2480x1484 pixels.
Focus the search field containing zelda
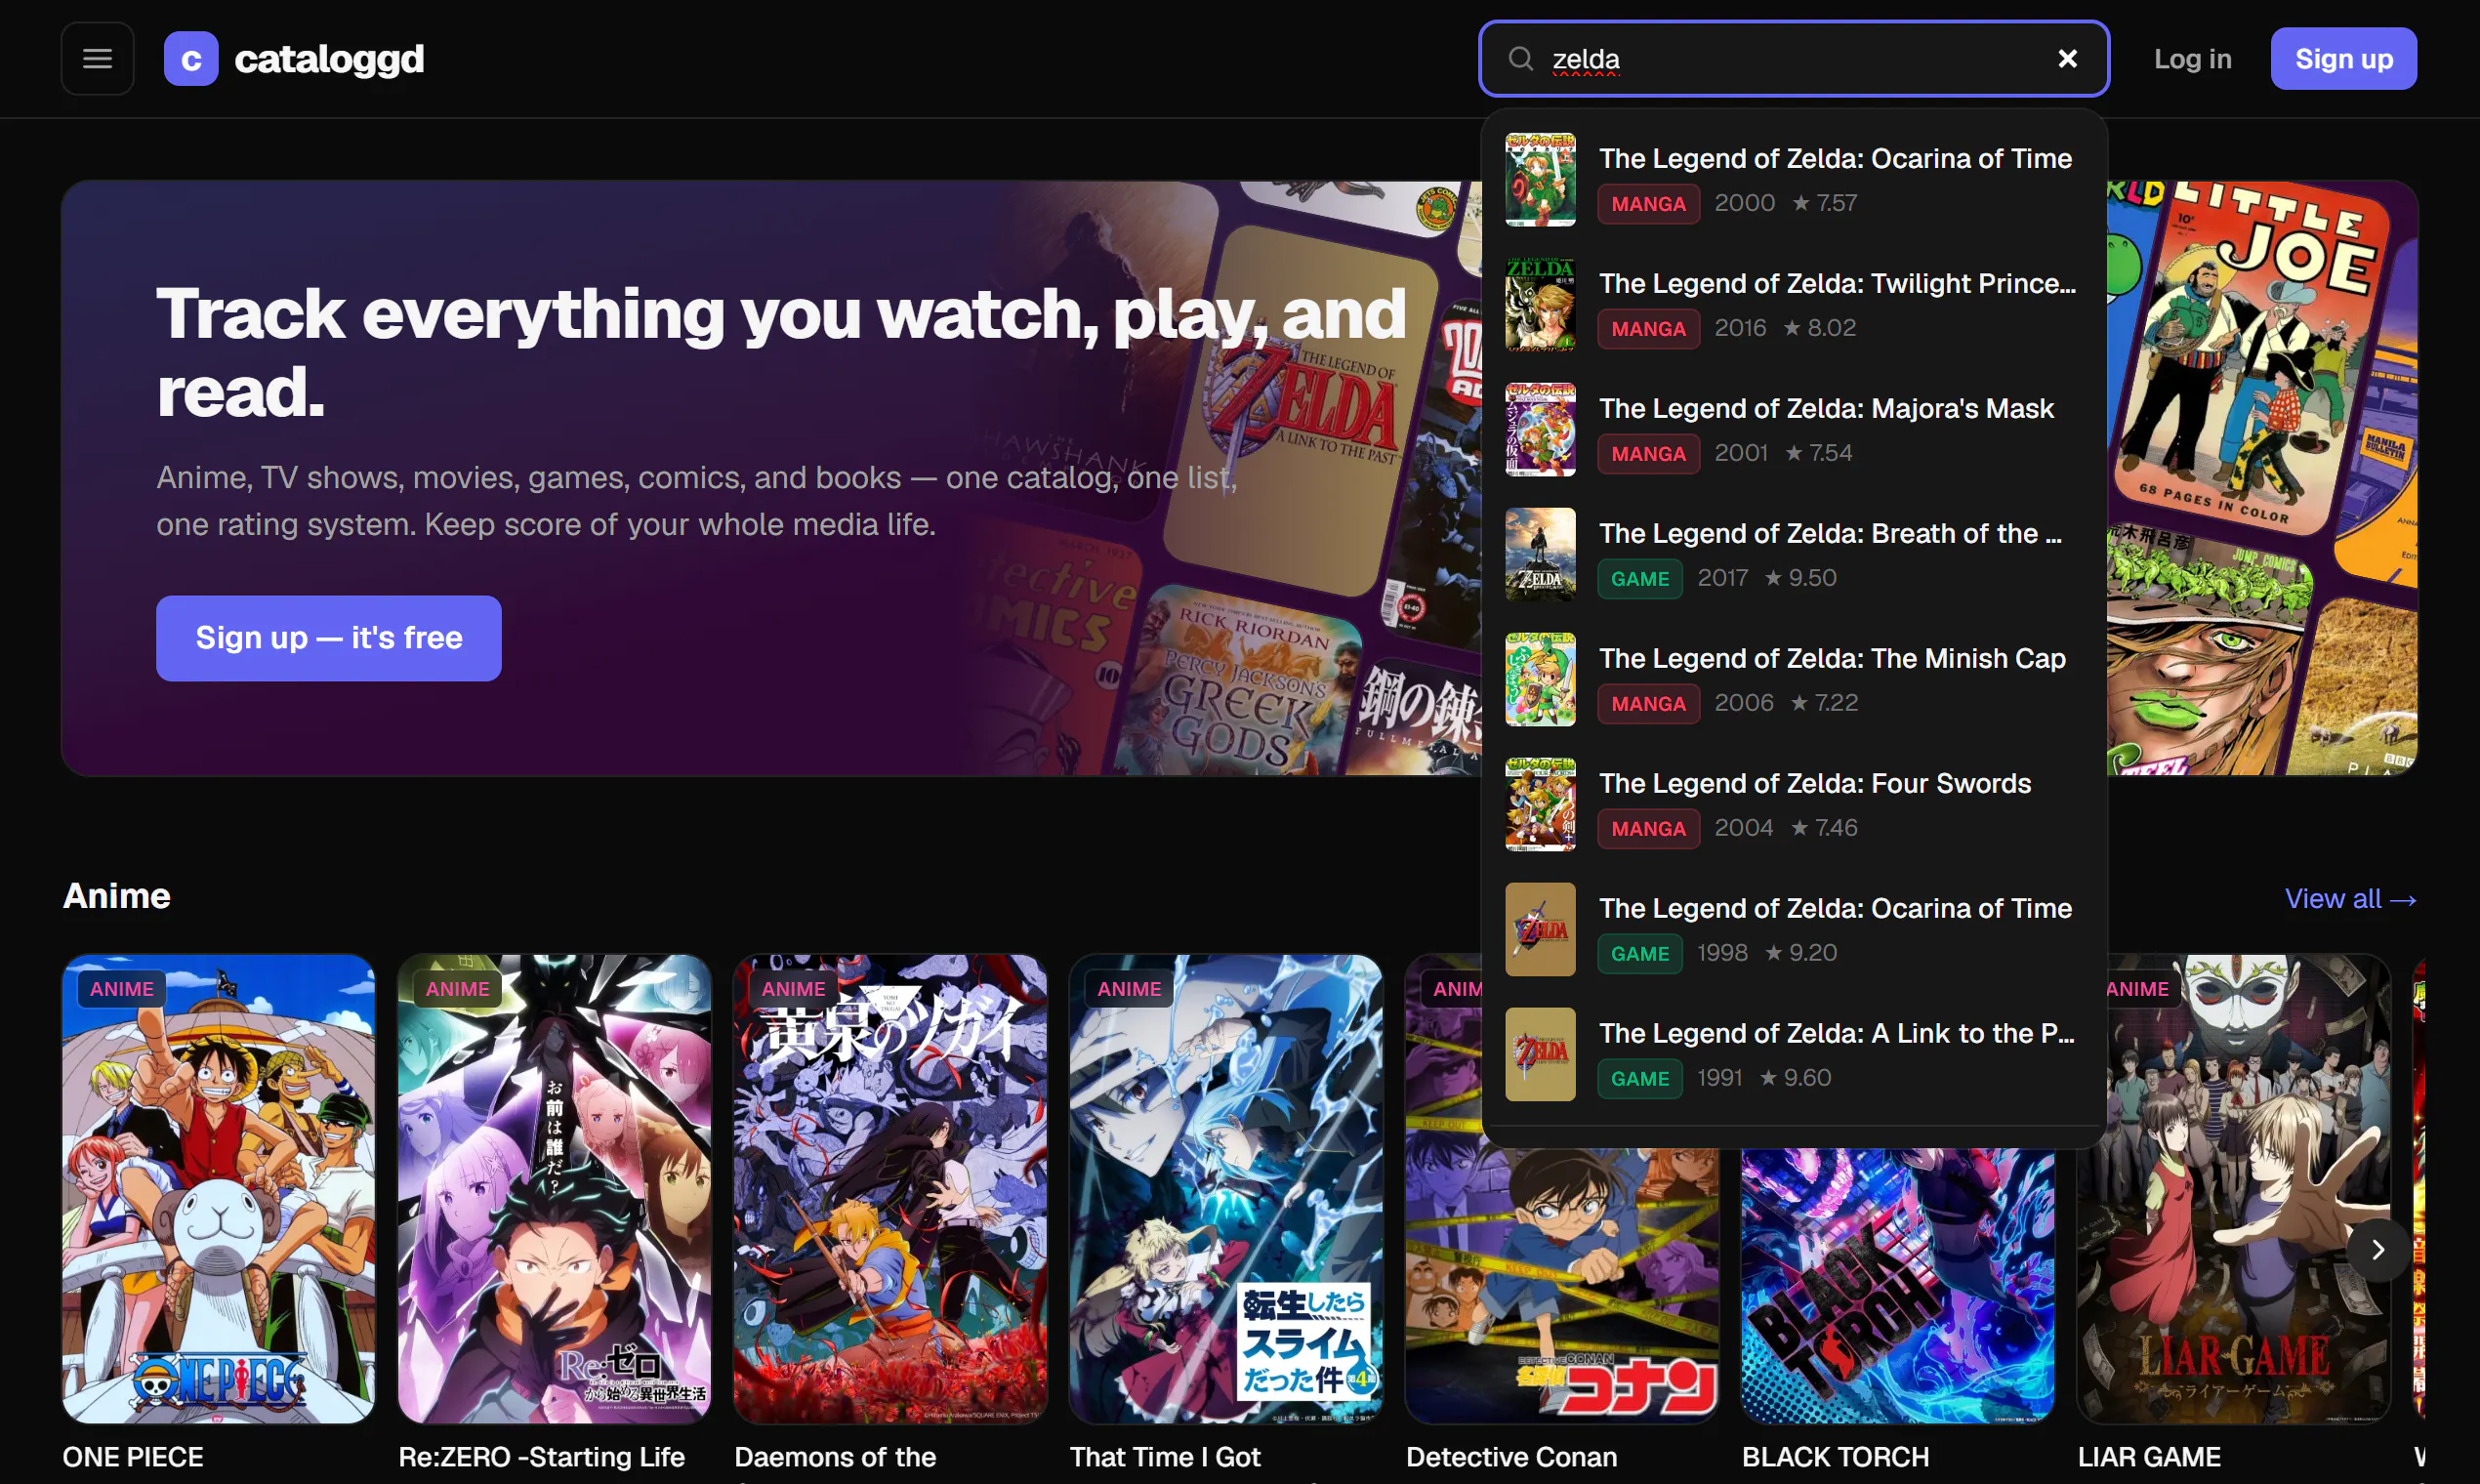(x=1794, y=59)
